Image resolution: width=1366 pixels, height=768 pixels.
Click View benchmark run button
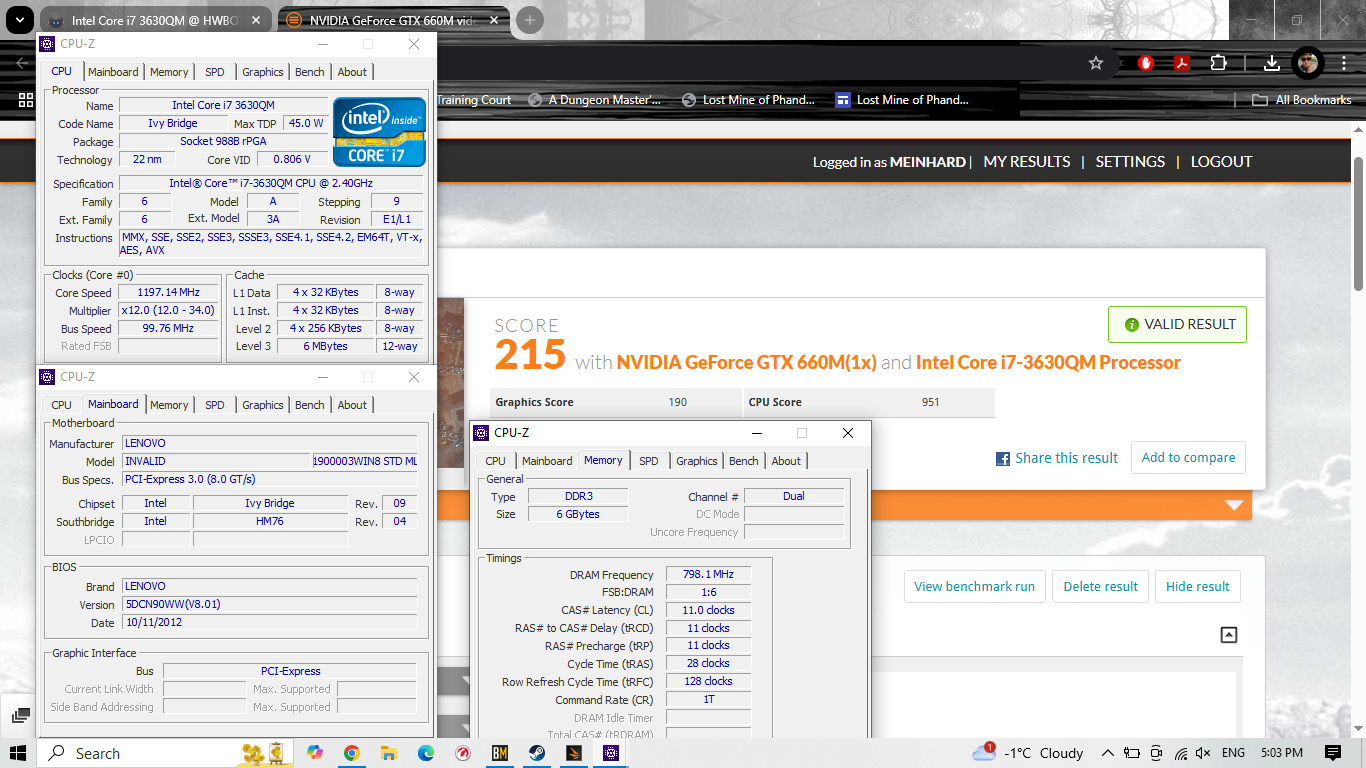click(x=974, y=587)
